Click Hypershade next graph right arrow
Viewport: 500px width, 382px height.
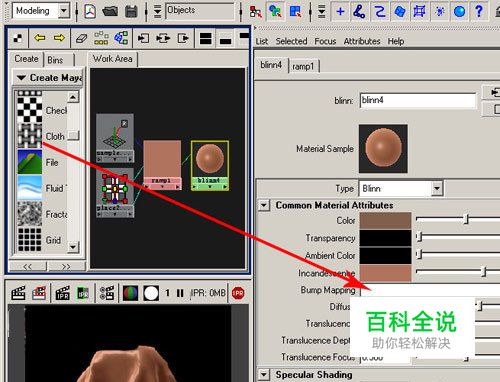pyautogui.click(x=59, y=38)
